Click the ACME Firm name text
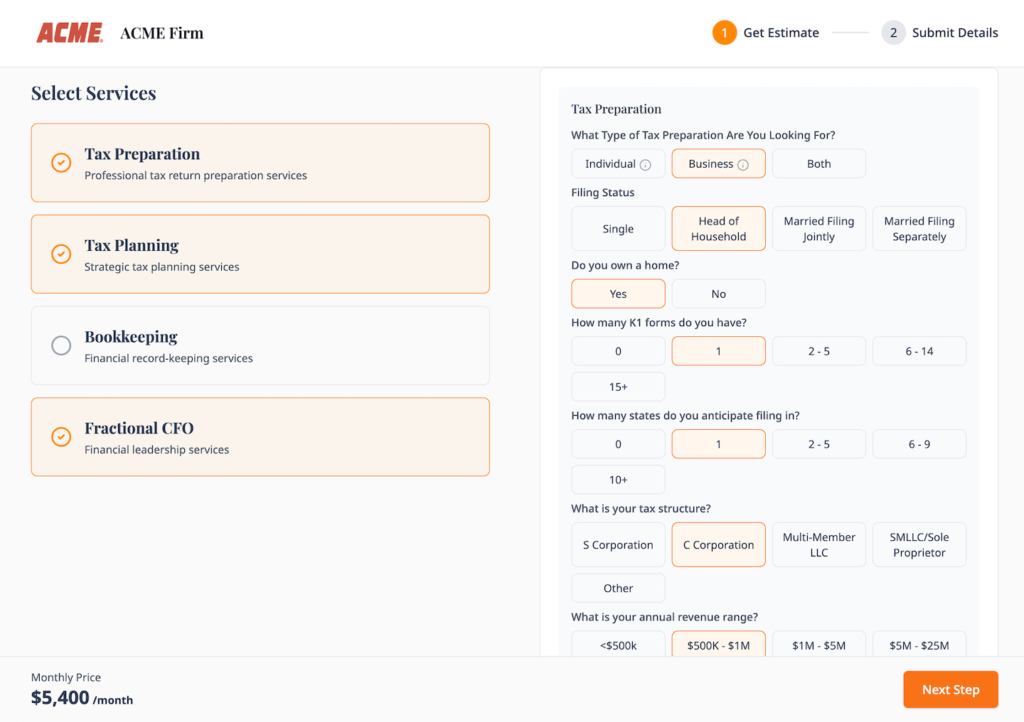1024x722 pixels. coord(162,33)
